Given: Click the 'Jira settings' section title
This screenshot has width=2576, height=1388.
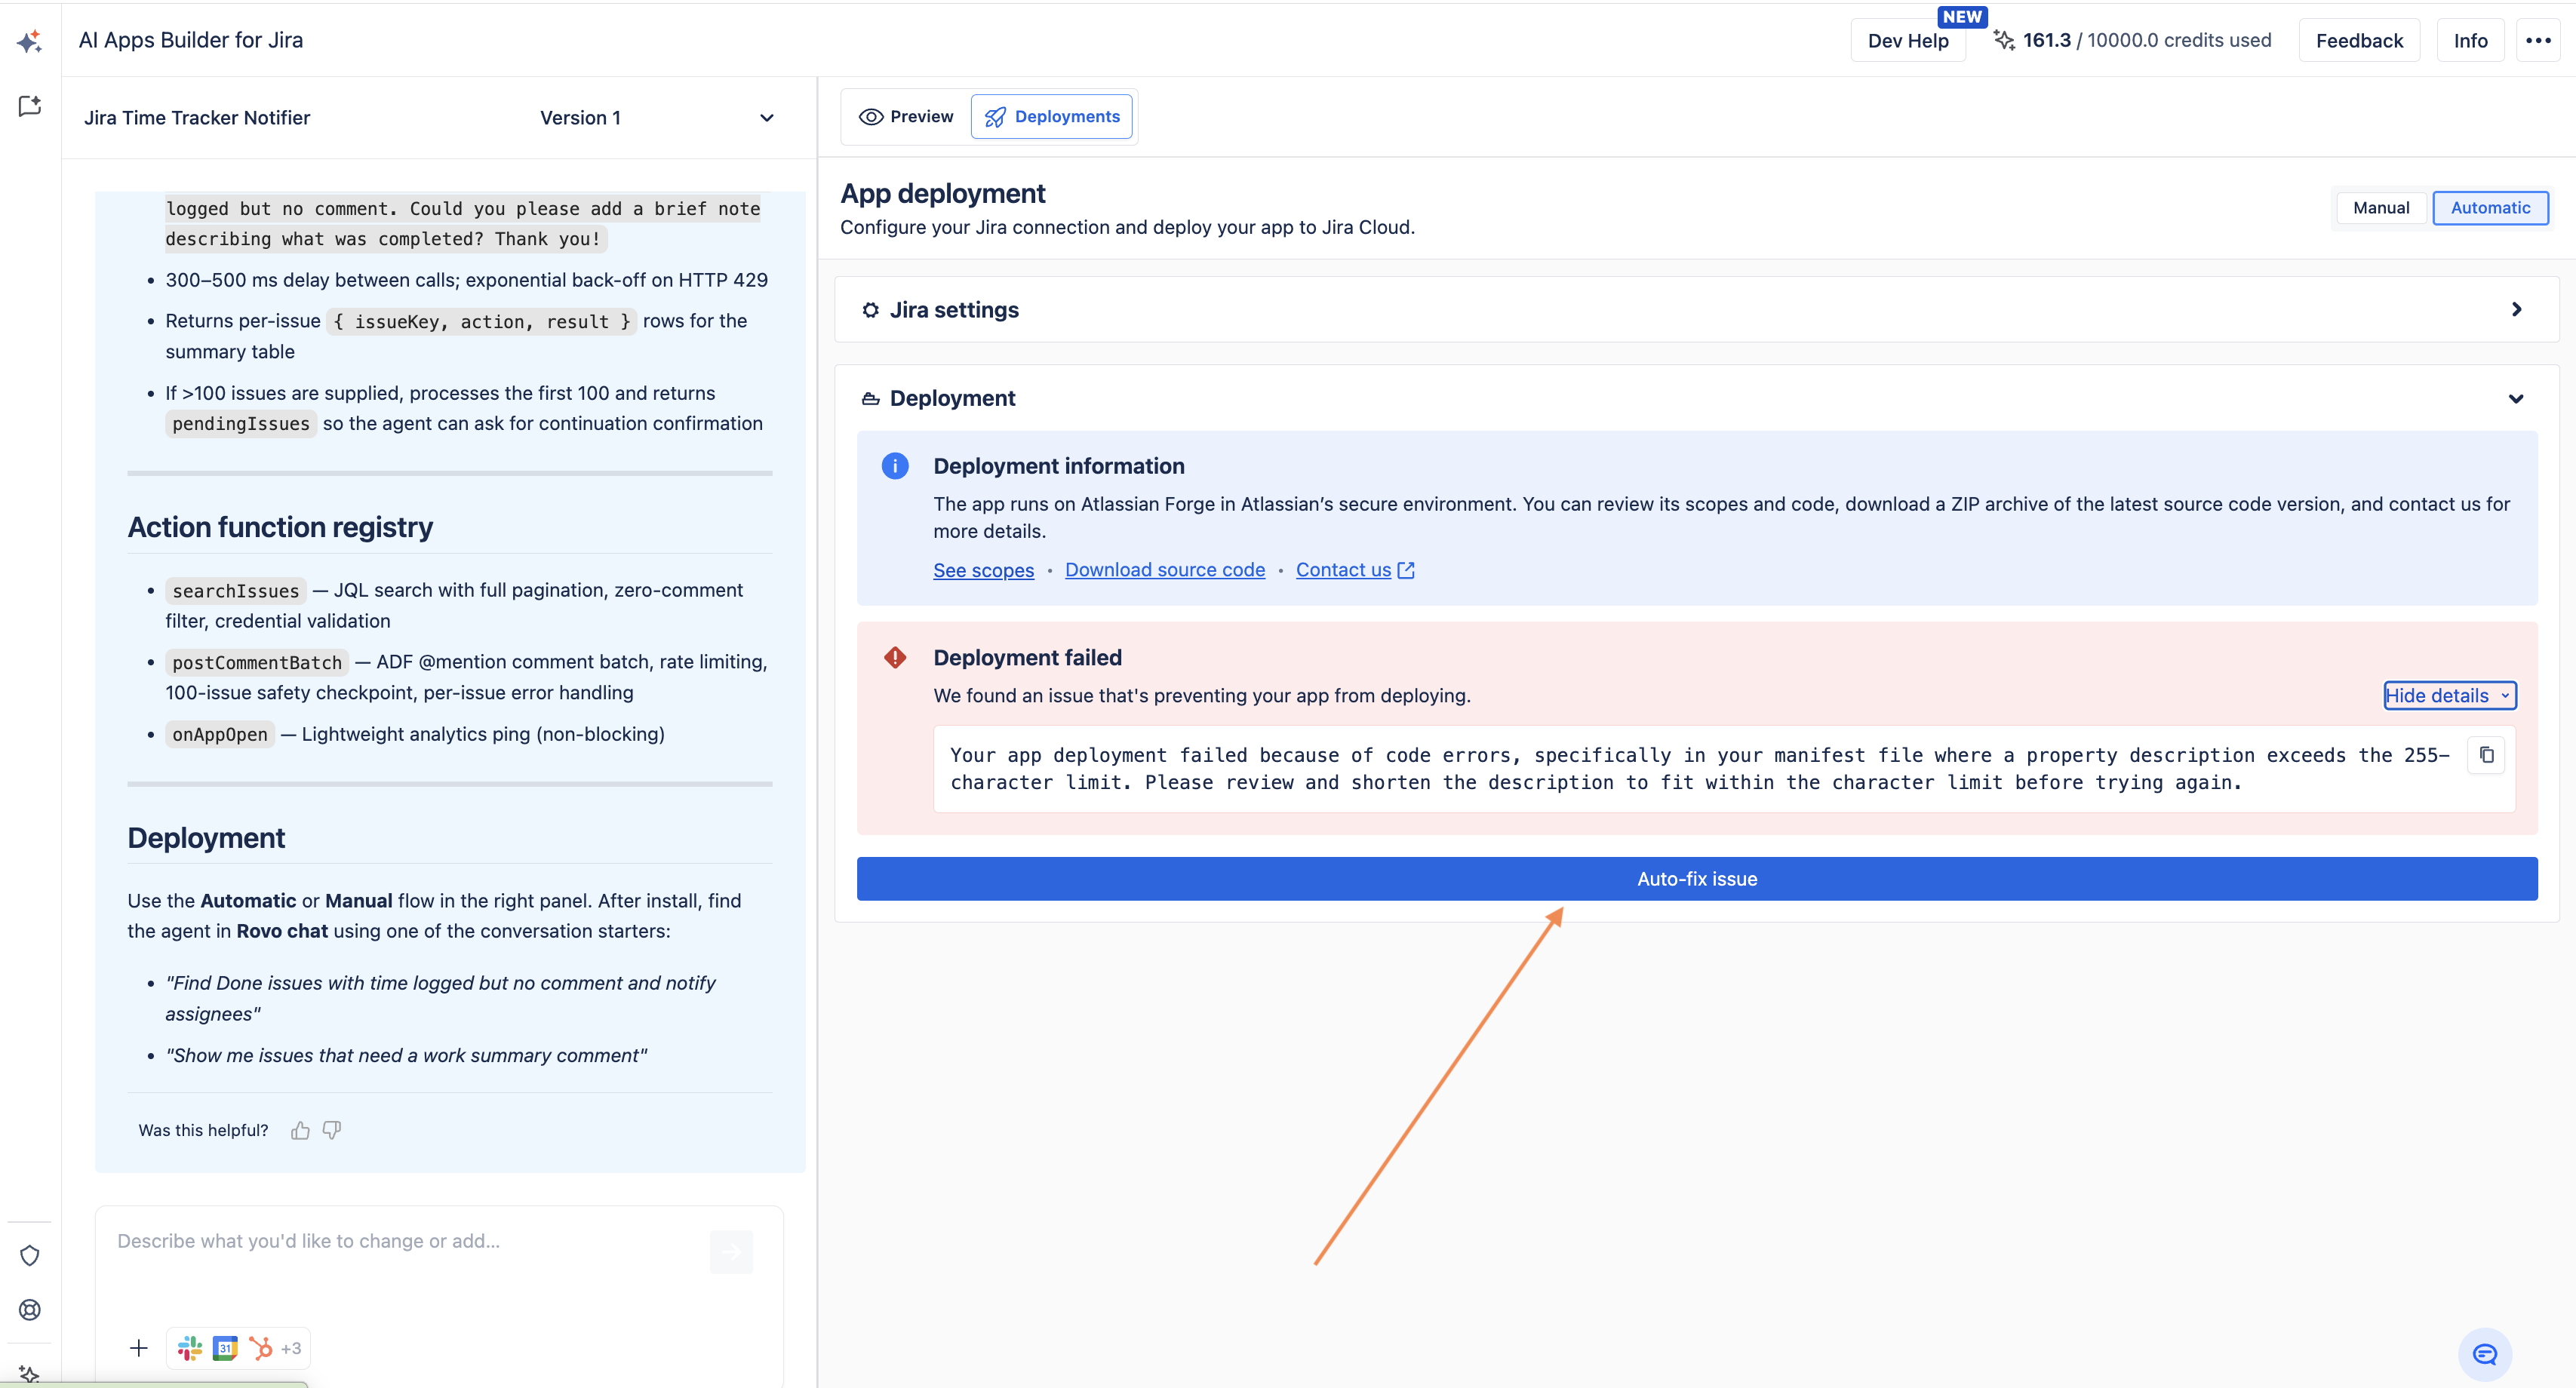Looking at the screenshot, I should click(954, 310).
